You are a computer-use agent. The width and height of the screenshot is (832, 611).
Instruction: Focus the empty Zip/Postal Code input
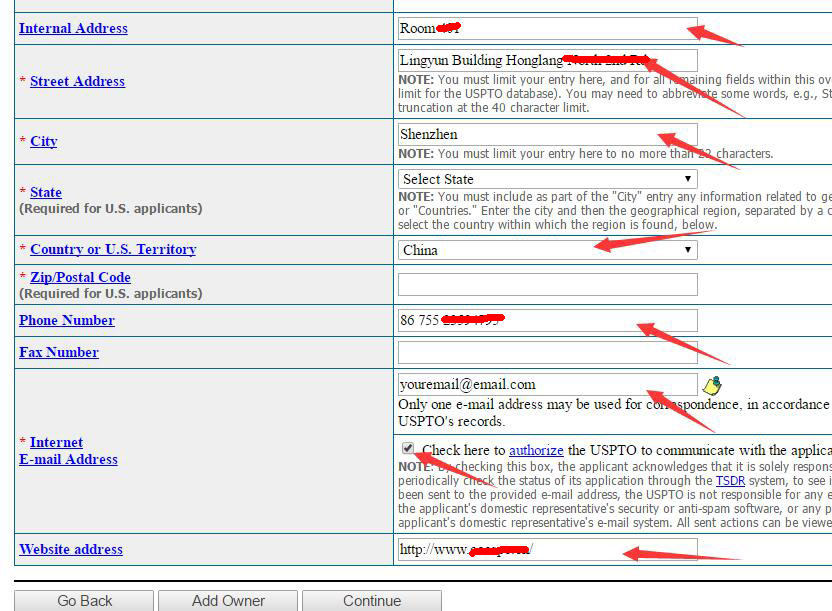[x=548, y=284]
